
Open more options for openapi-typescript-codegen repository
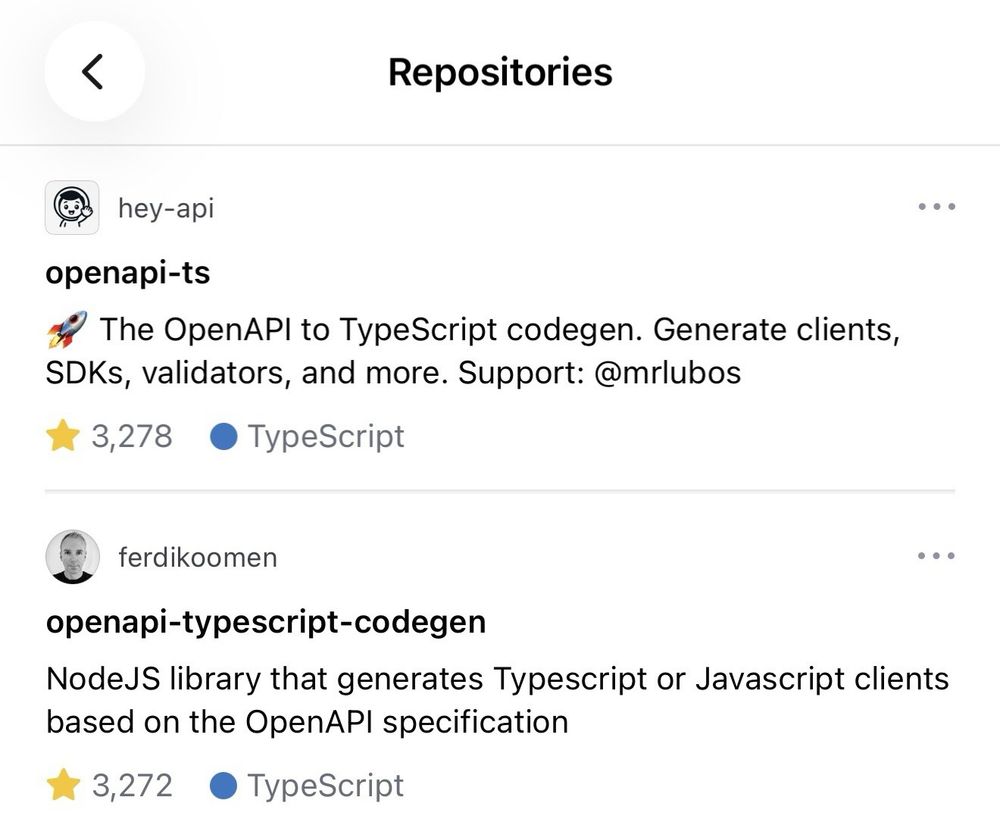(x=936, y=557)
